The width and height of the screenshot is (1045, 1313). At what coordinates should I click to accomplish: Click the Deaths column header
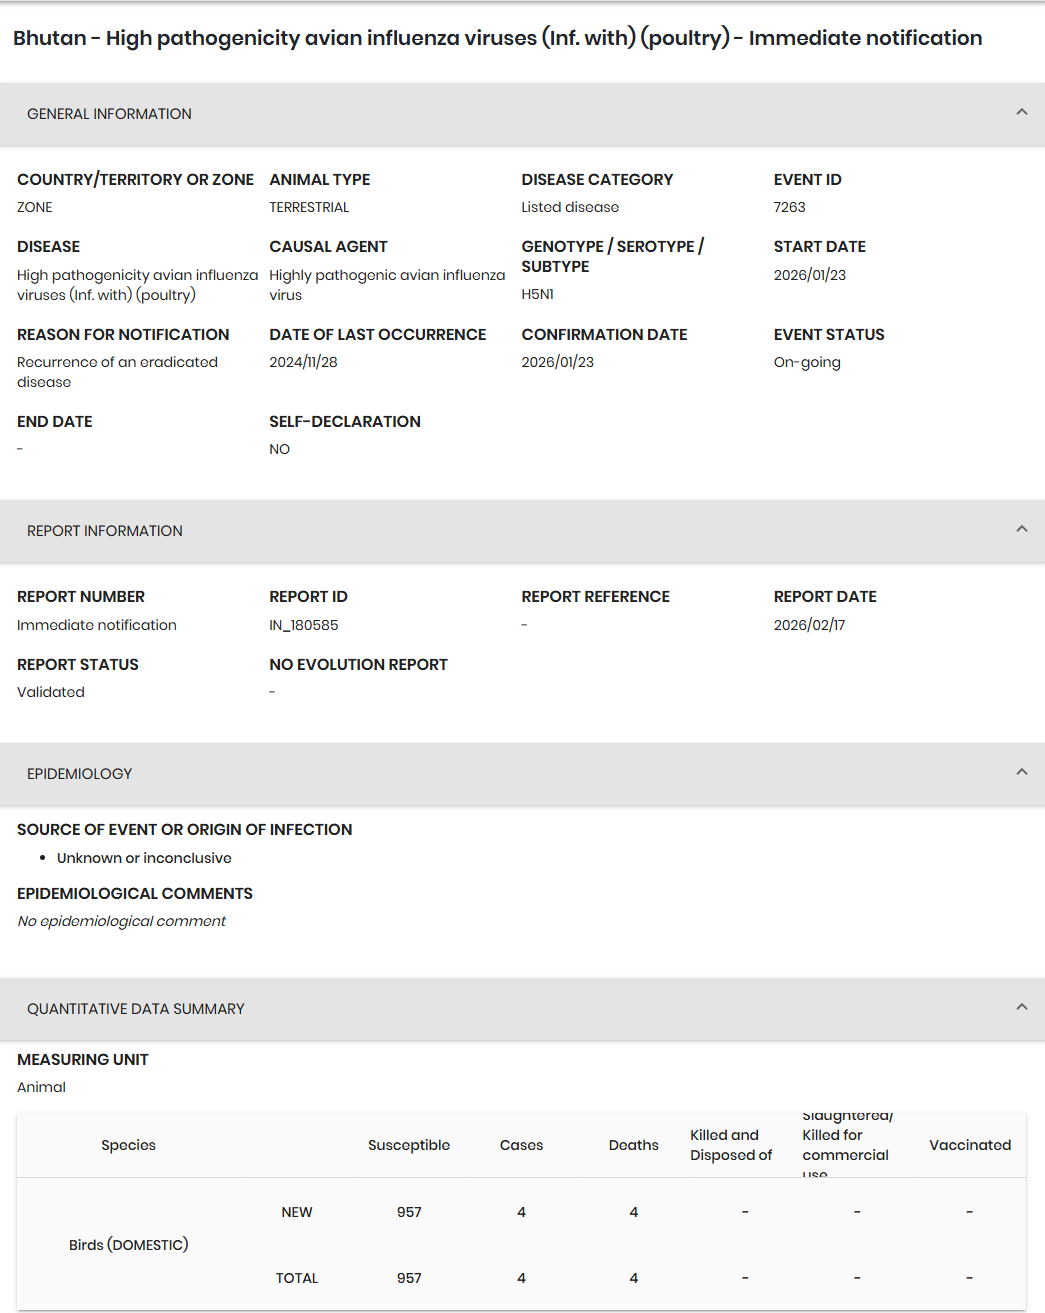tap(633, 1145)
